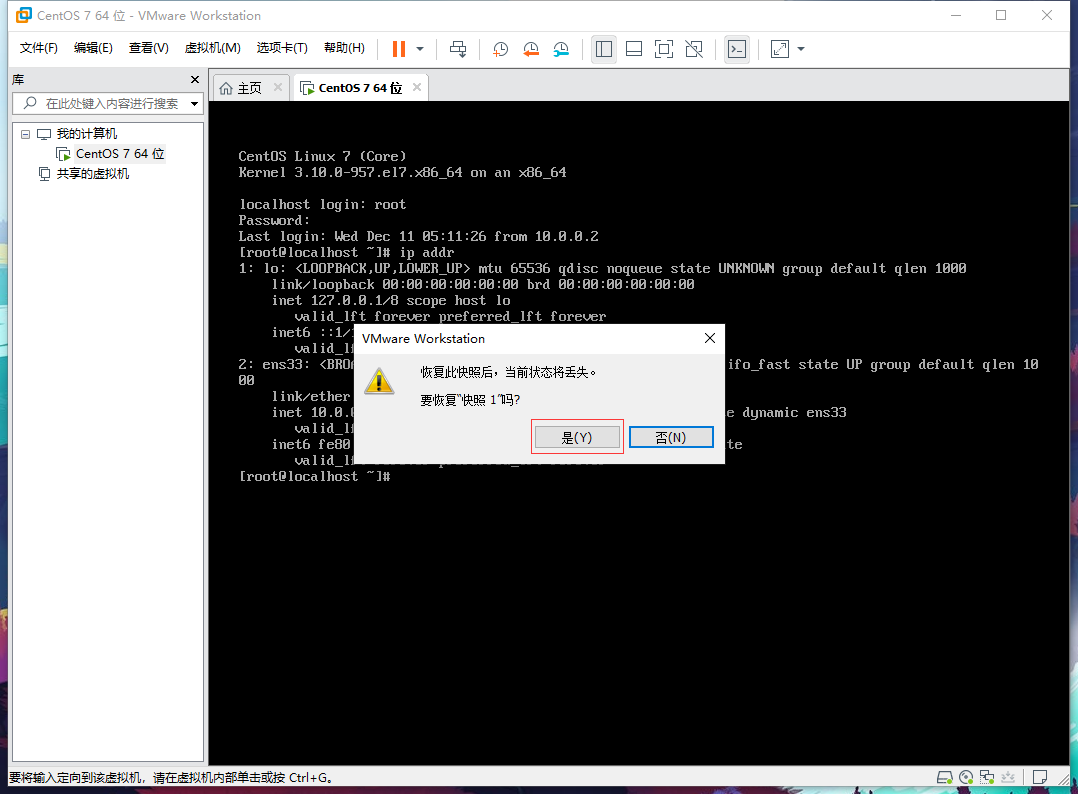Click the CD/DVD status bar icon
1078x794 pixels.
(966, 778)
